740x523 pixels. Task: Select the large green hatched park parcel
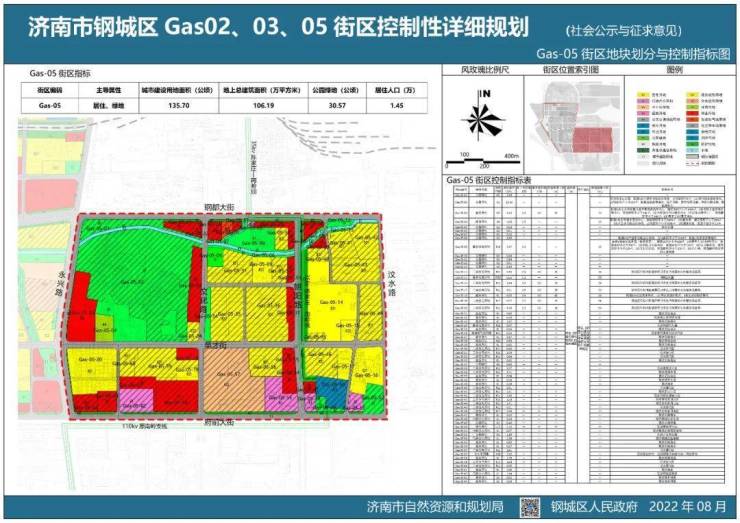[135, 278]
